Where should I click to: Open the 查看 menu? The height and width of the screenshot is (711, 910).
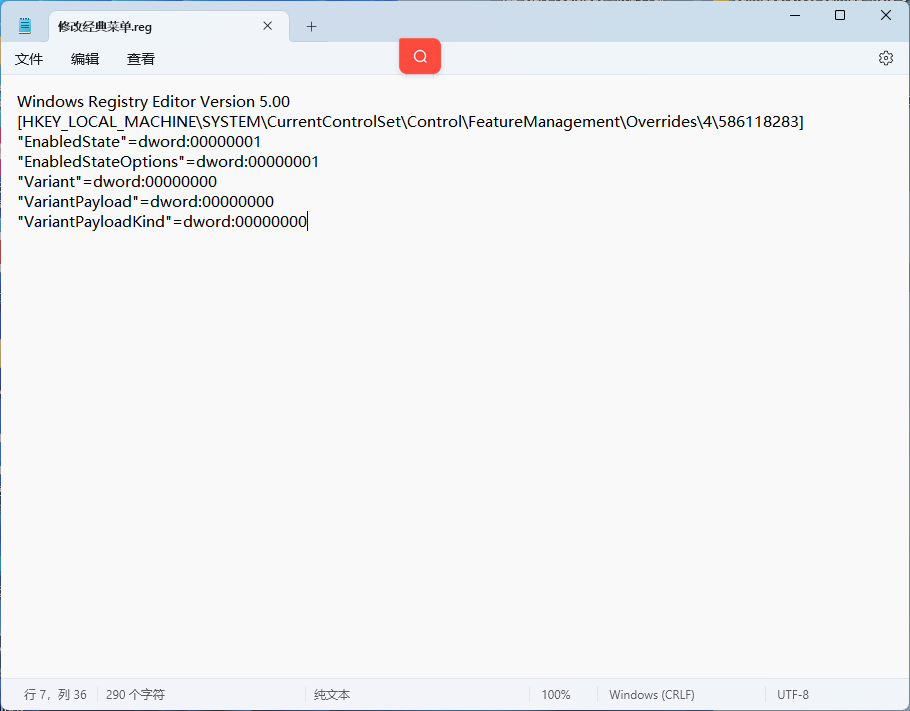coord(141,59)
